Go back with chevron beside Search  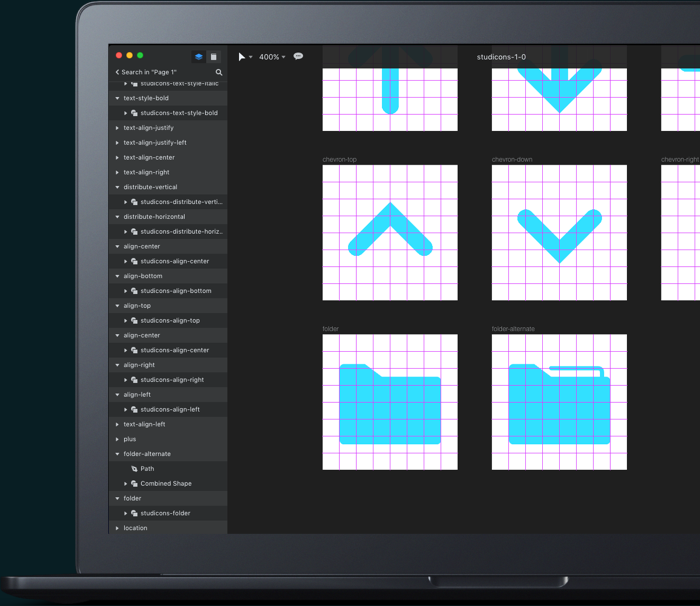click(x=117, y=72)
